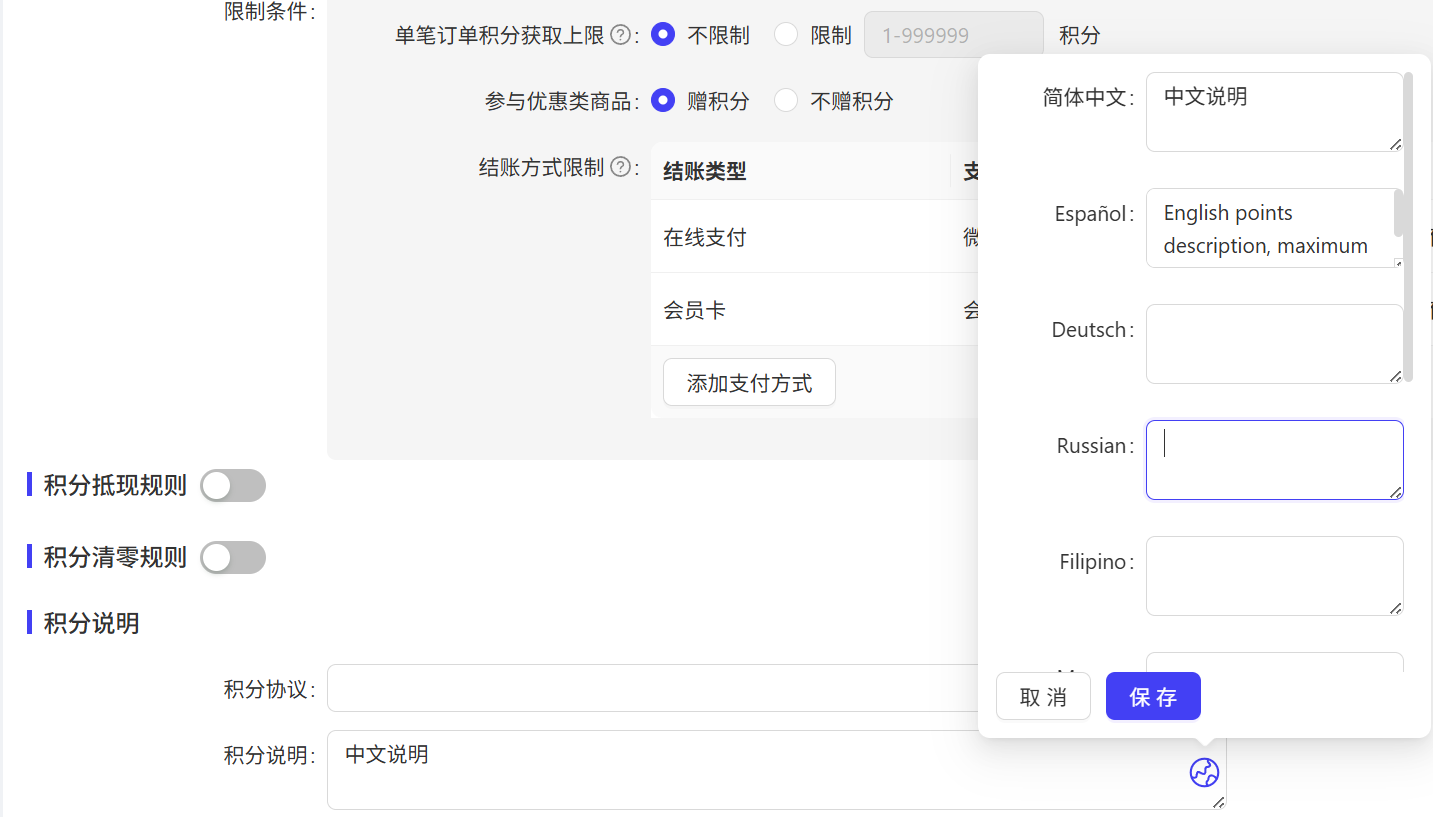Select the 限制 radio option

(786, 35)
